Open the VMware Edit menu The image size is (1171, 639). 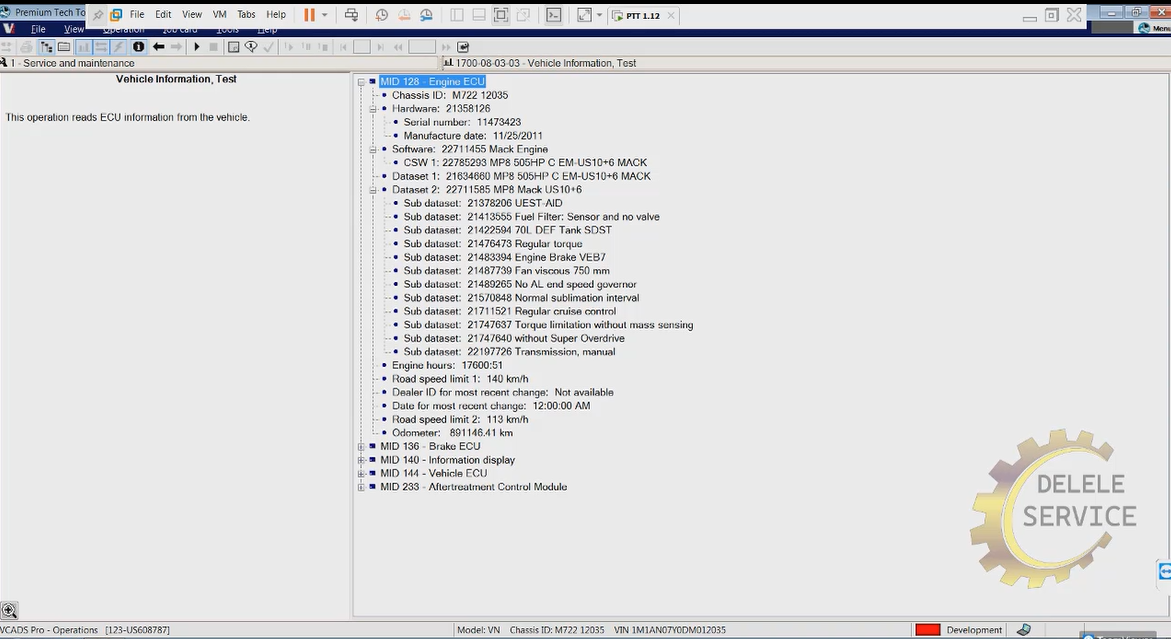[x=164, y=14]
